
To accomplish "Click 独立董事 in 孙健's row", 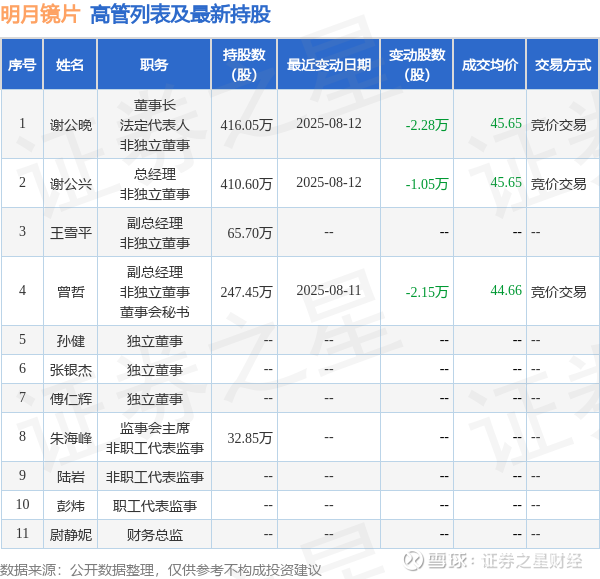I will coord(155,341).
